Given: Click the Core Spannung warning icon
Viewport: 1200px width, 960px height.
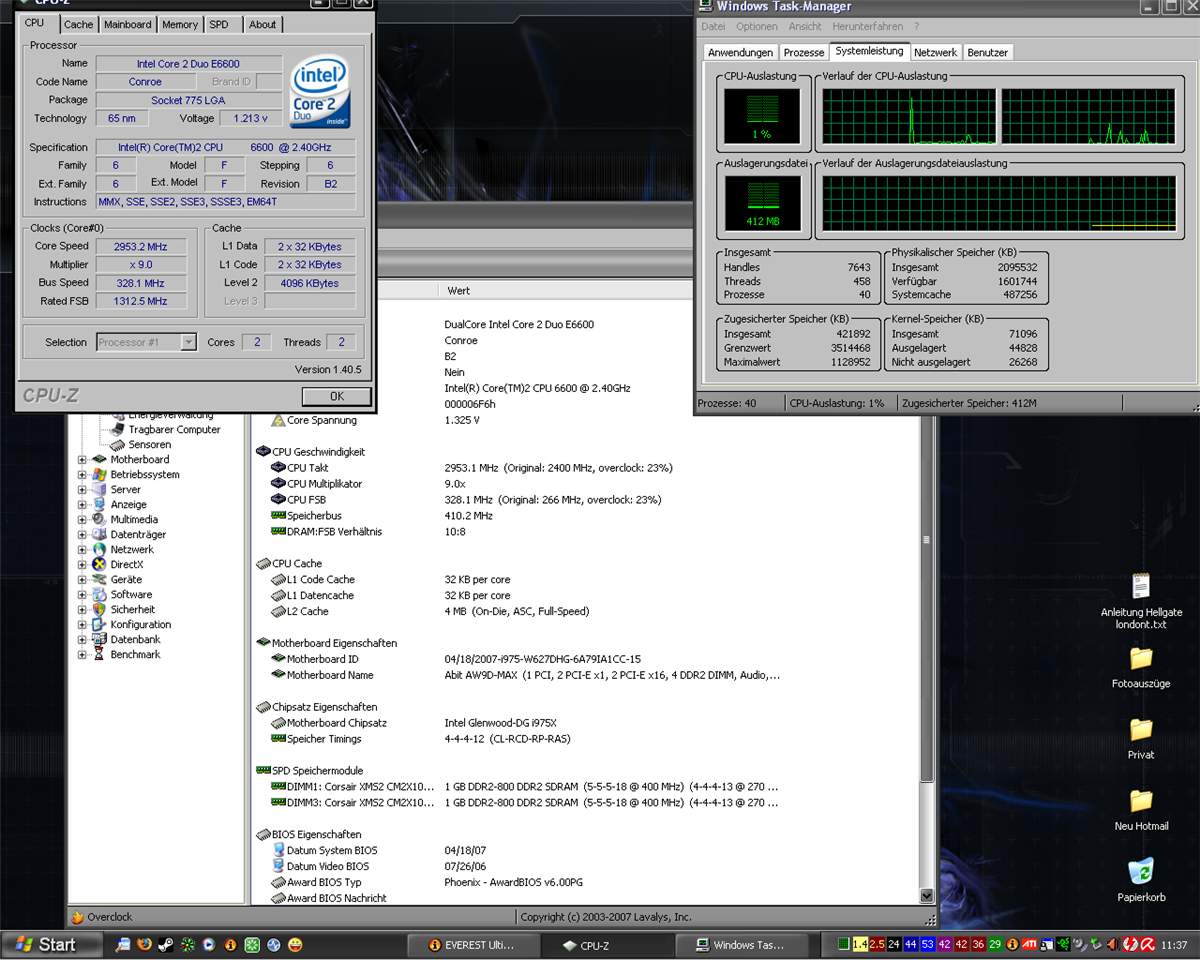Looking at the screenshot, I should pos(279,421).
